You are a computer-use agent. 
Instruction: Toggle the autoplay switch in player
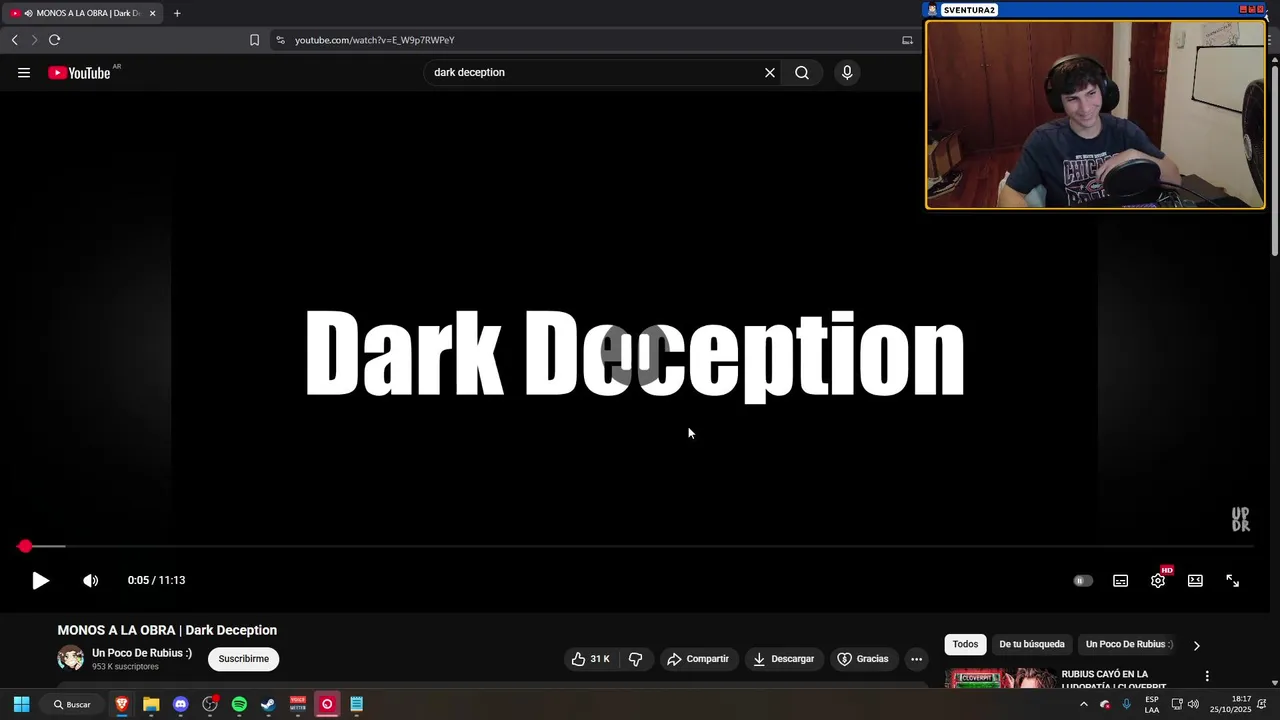pos(1083,580)
